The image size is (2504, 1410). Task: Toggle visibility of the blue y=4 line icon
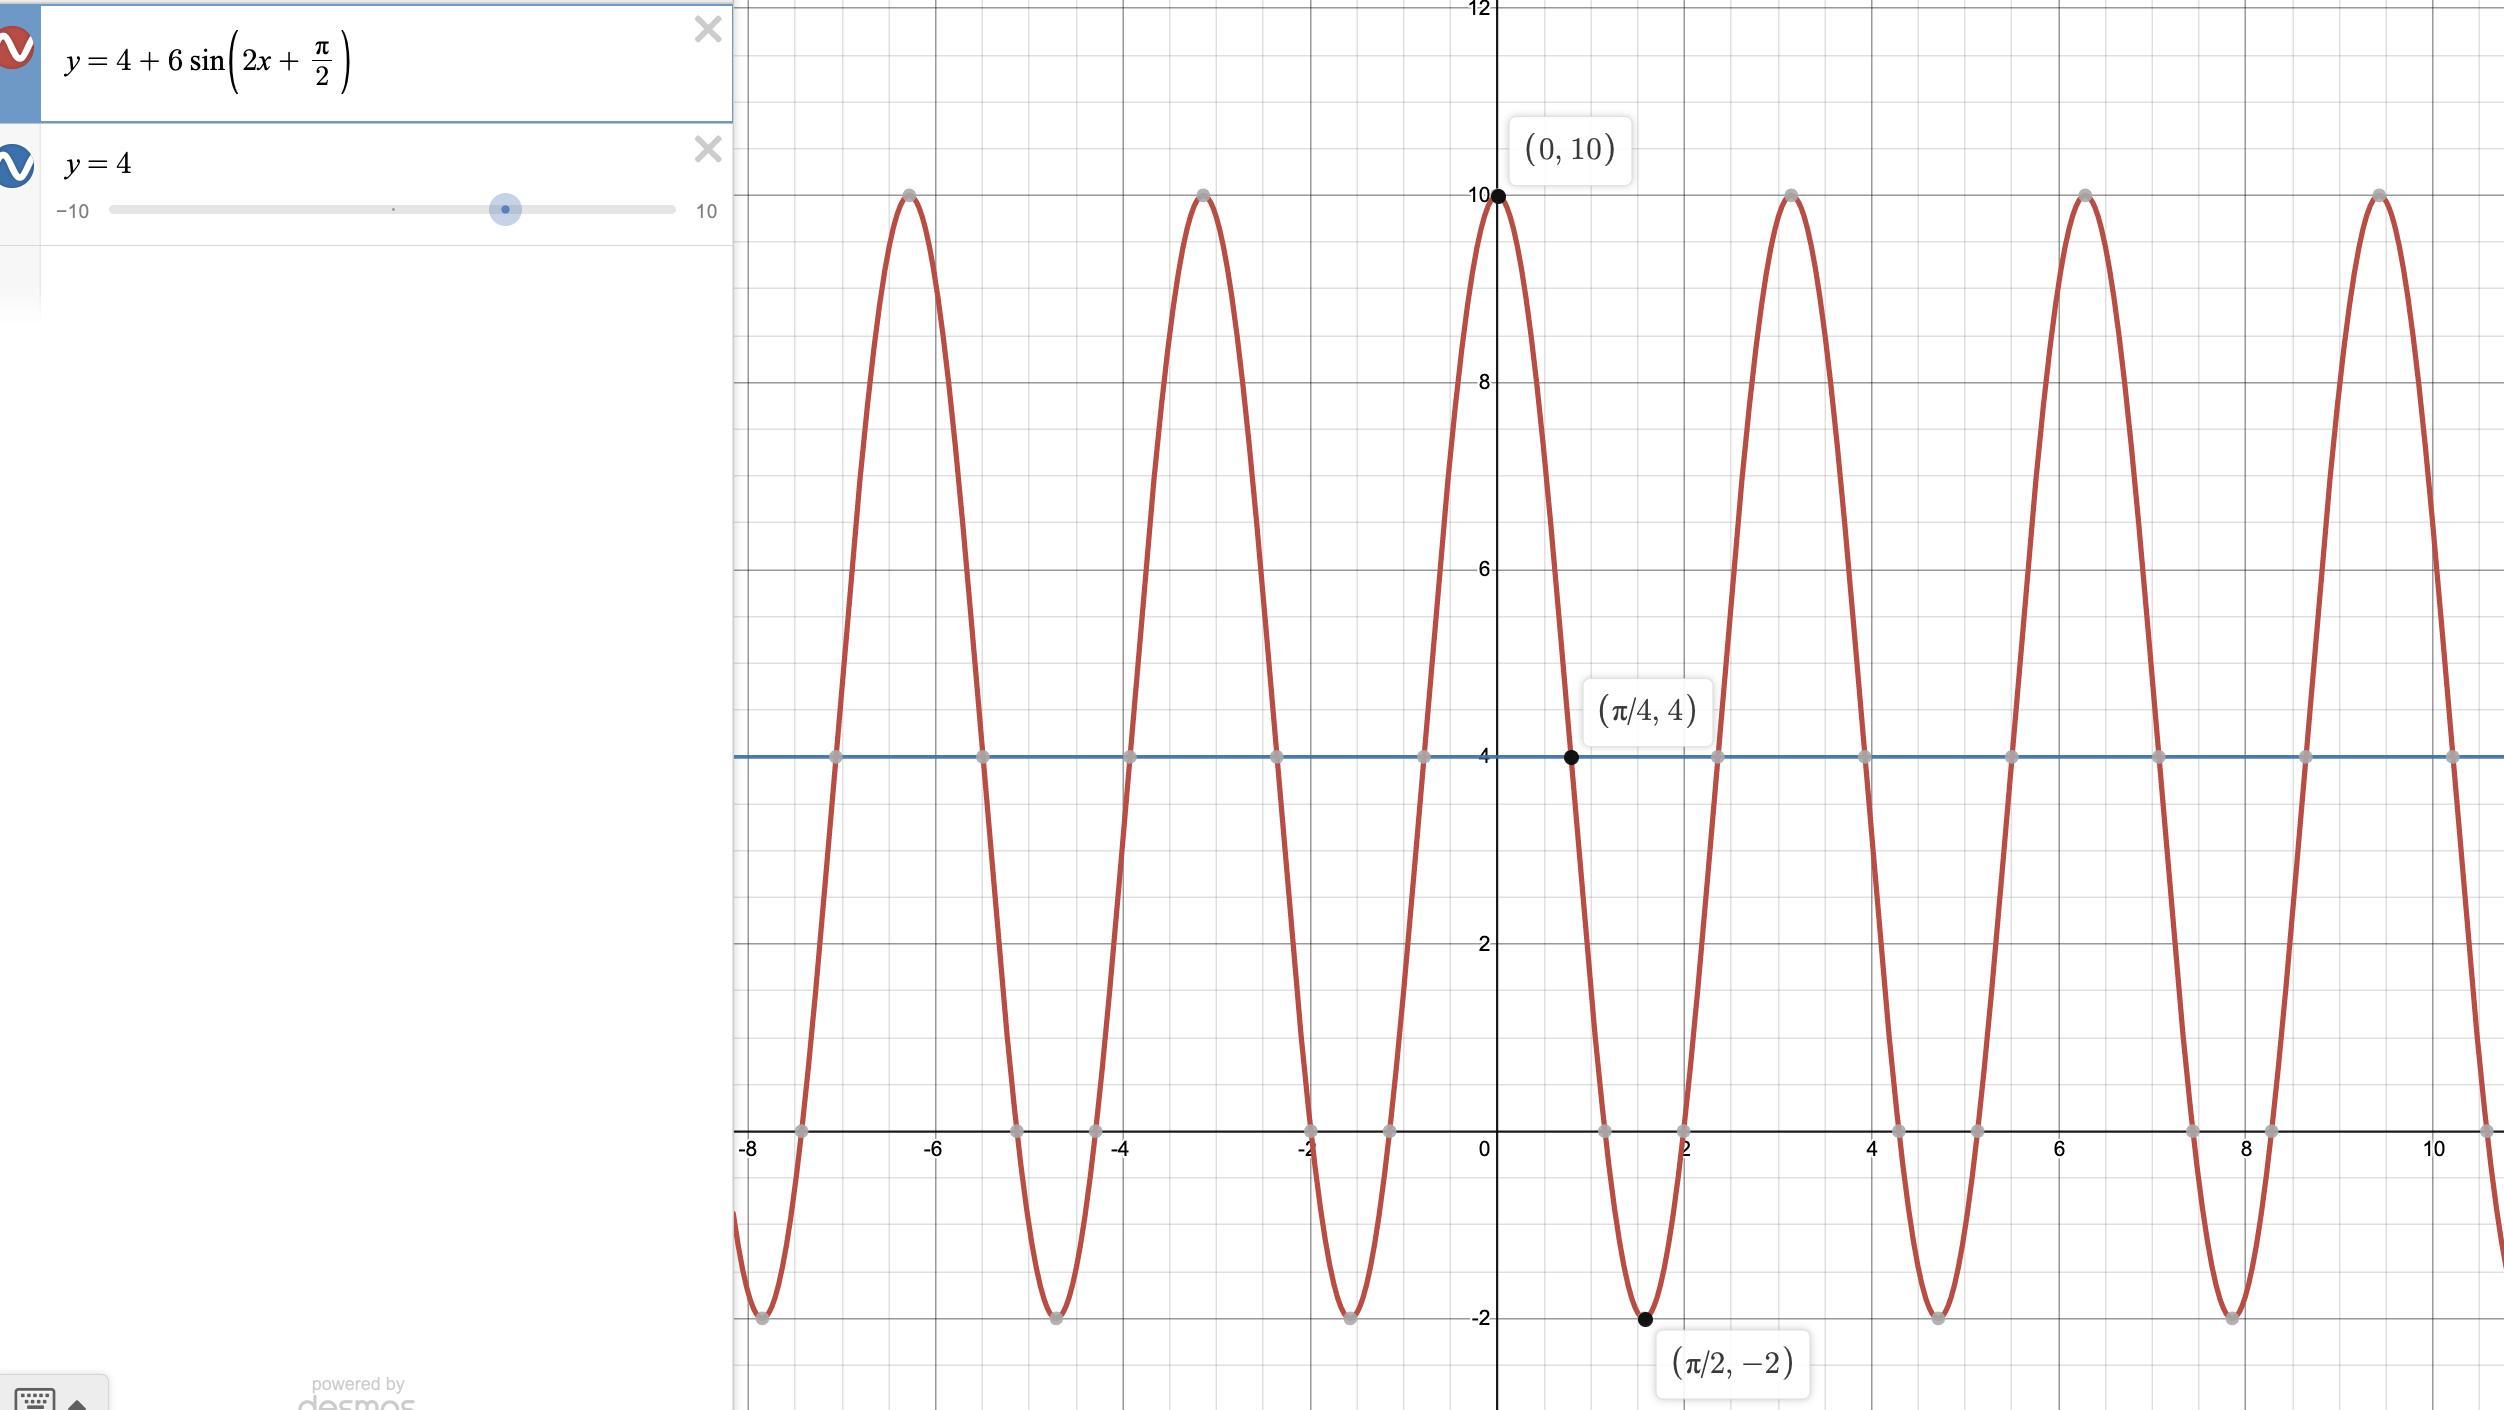(x=16, y=166)
